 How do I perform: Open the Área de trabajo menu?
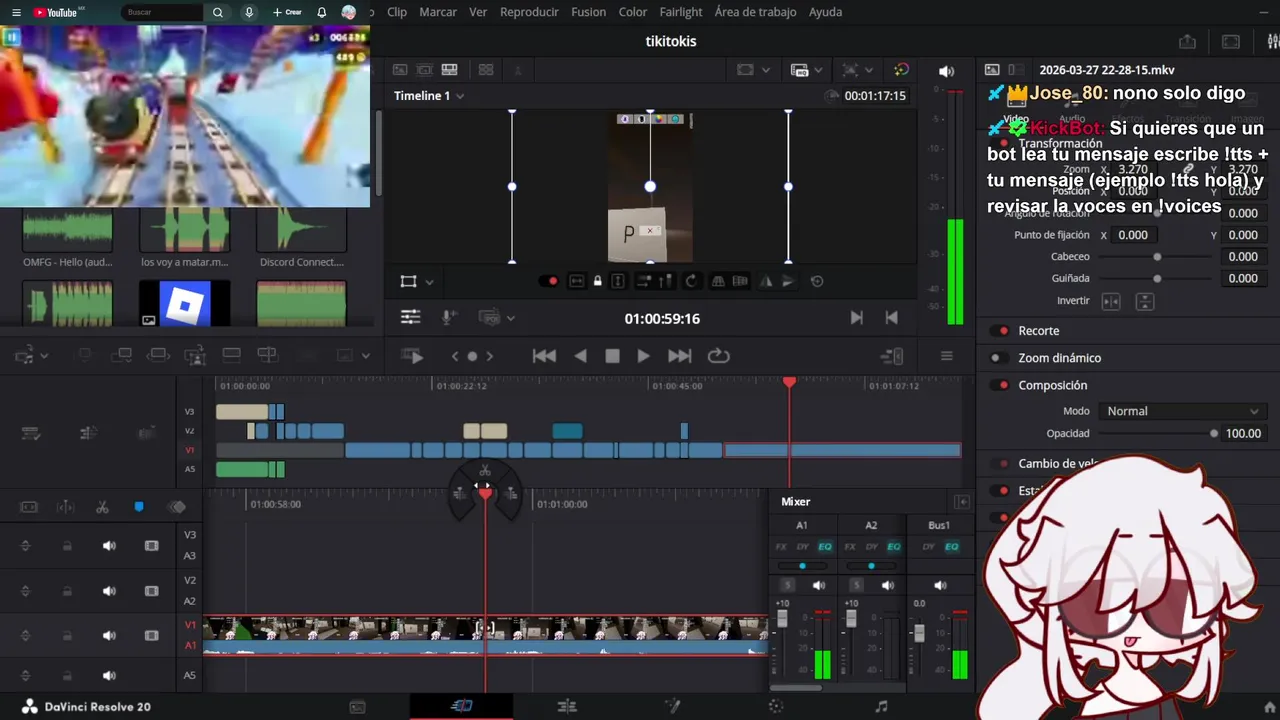[x=755, y=12]
